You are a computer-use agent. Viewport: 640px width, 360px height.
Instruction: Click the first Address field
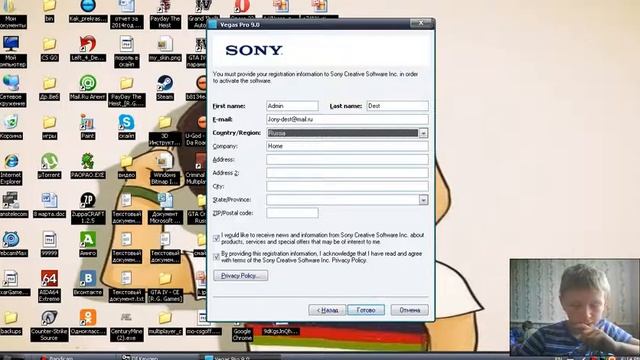347,160
